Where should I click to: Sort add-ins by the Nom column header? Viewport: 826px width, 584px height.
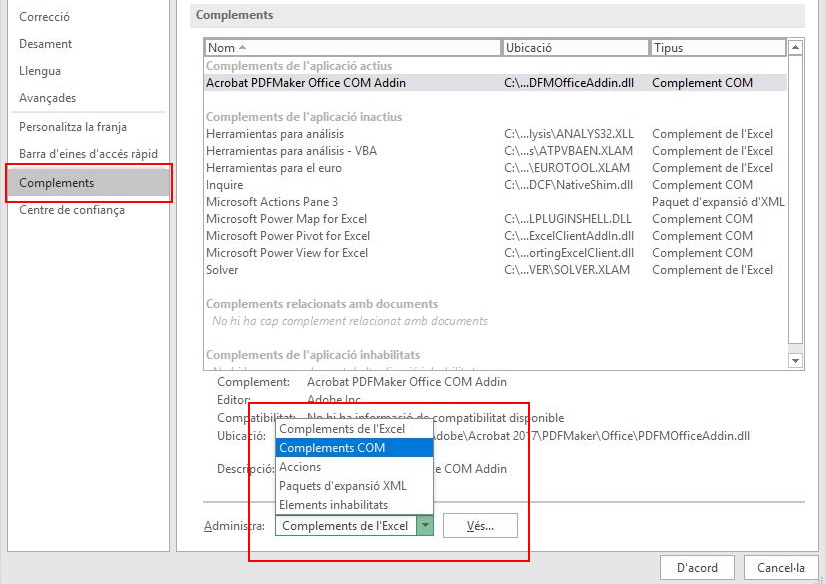(x=352, y=47)
